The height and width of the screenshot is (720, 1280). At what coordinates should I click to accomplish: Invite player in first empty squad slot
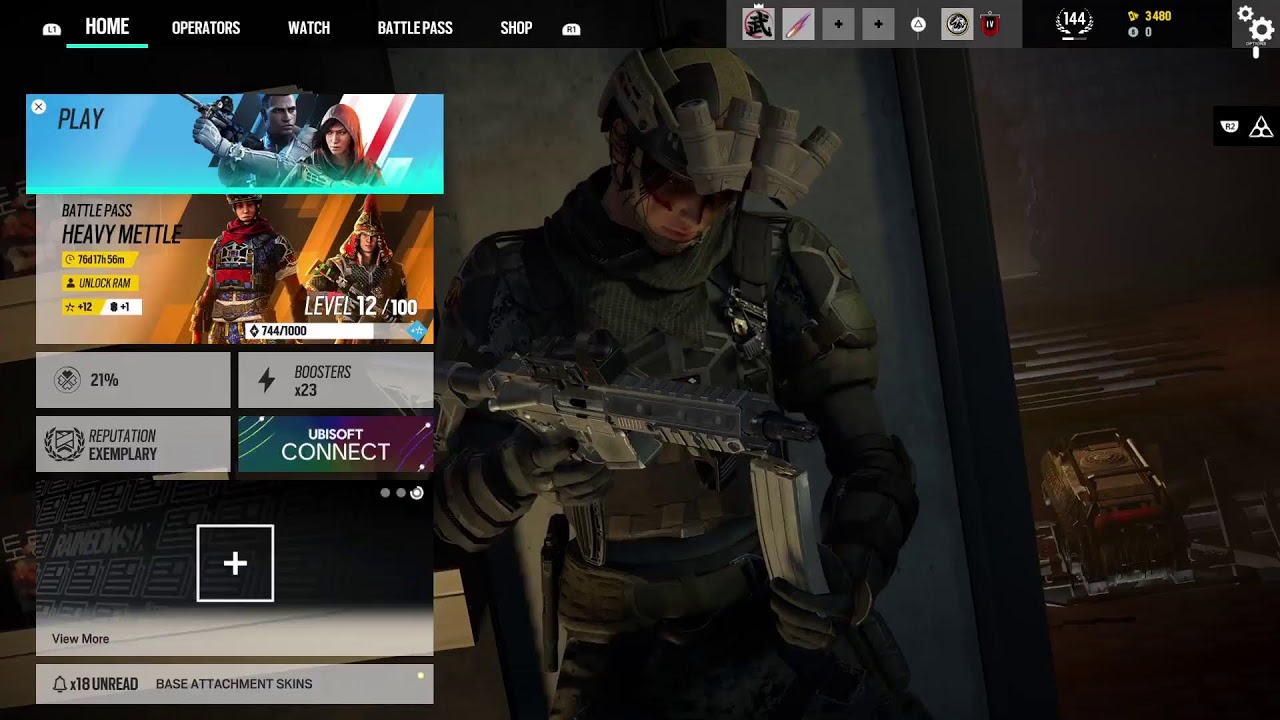tap(838, 24)
